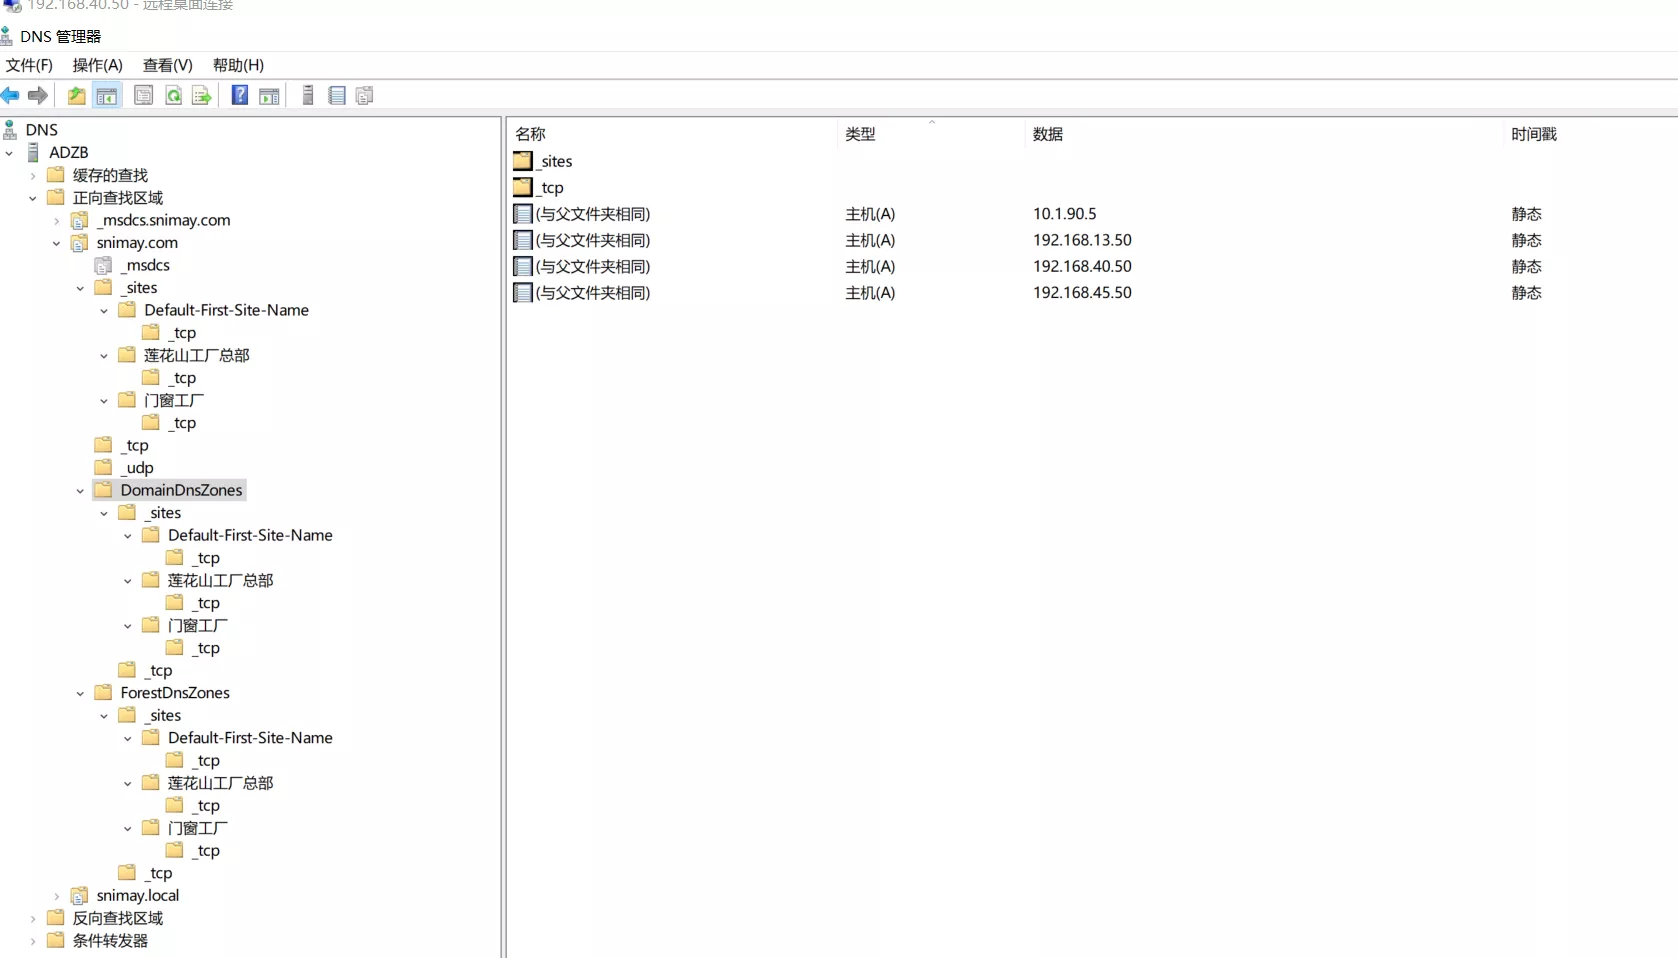1678x958 pixels.
Task: Expand the snimay.local zone
Action: pos(57,896)
